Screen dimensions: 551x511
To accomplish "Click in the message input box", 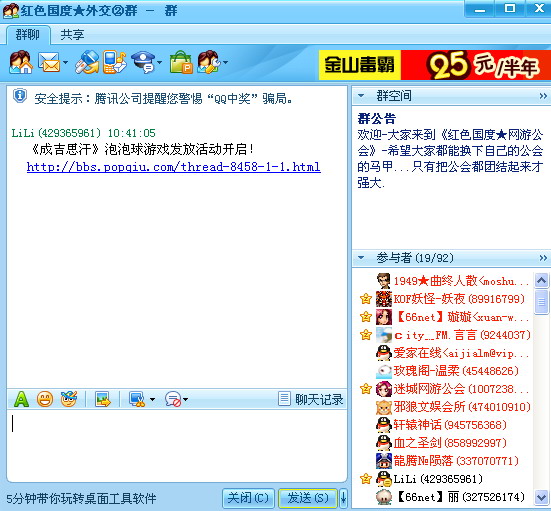I will tap(177, 446).
